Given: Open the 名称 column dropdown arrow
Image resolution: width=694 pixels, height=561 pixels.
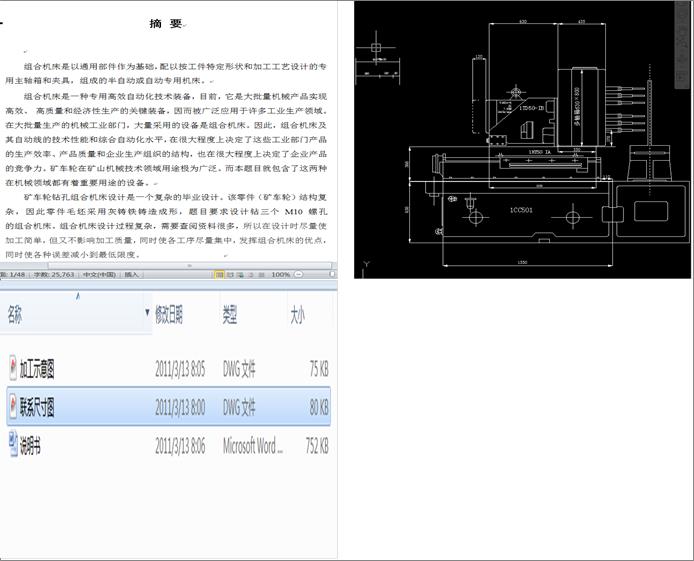Looking at the screenshot, I should (147, 313).
